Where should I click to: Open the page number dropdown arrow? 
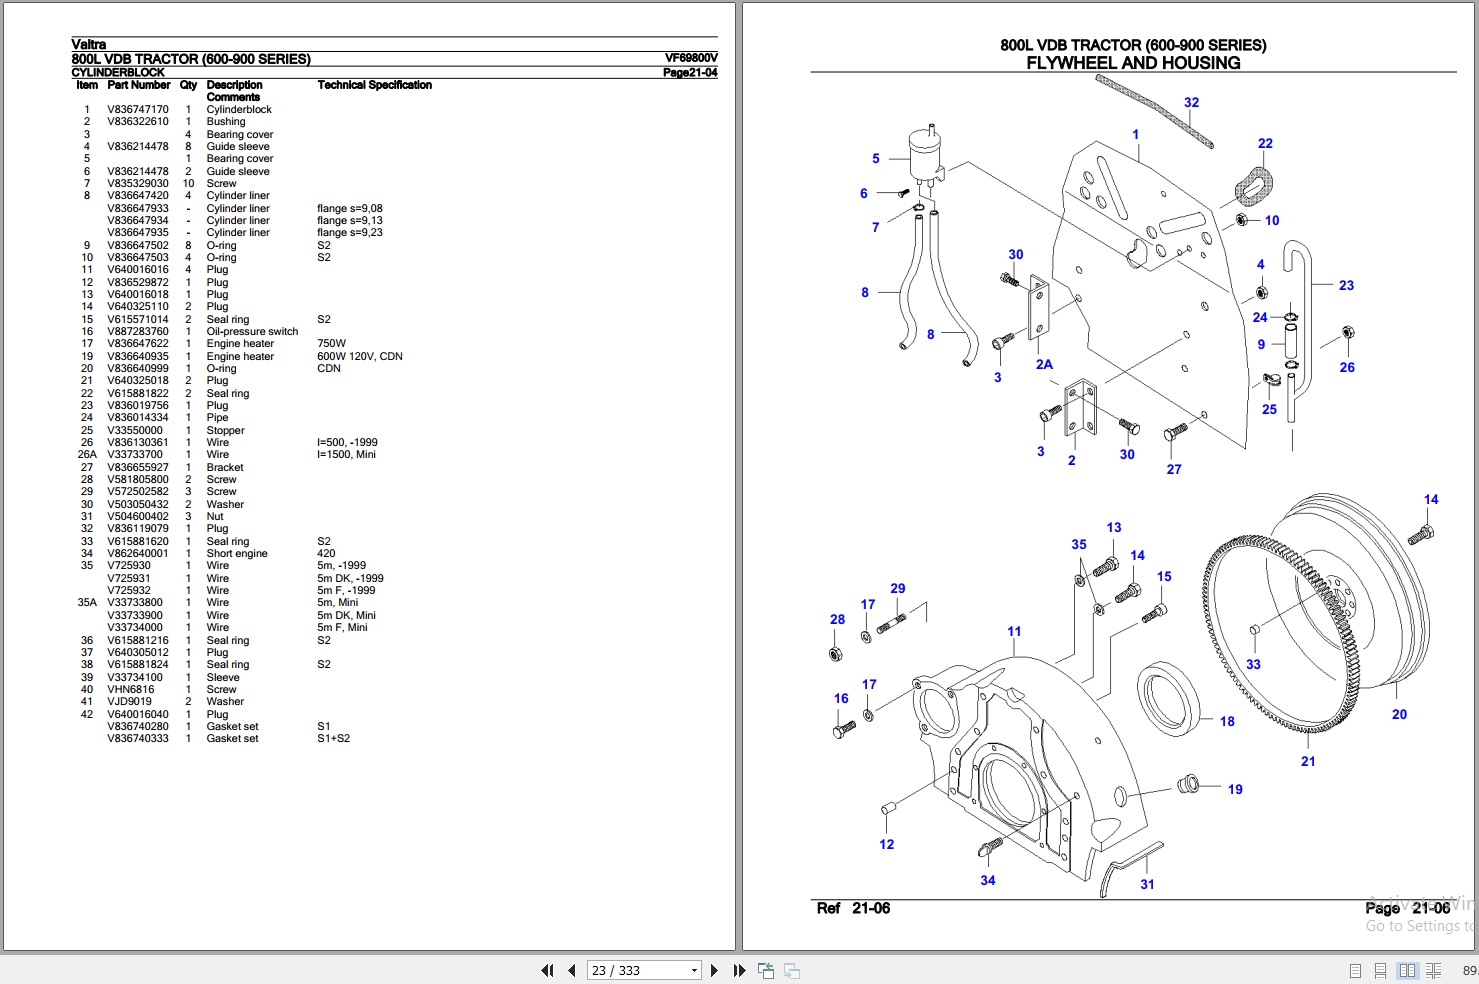coord(692,970)
